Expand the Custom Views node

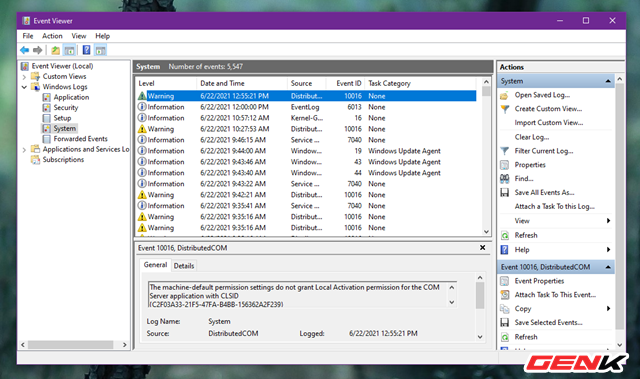24,77
